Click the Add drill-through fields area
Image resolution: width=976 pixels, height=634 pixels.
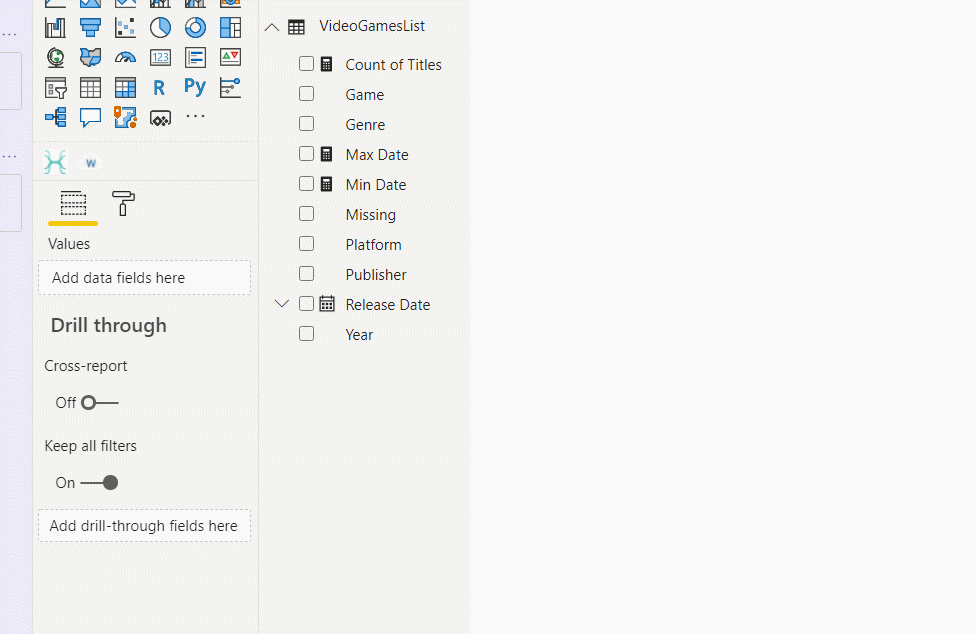click(x=143, y=525)
